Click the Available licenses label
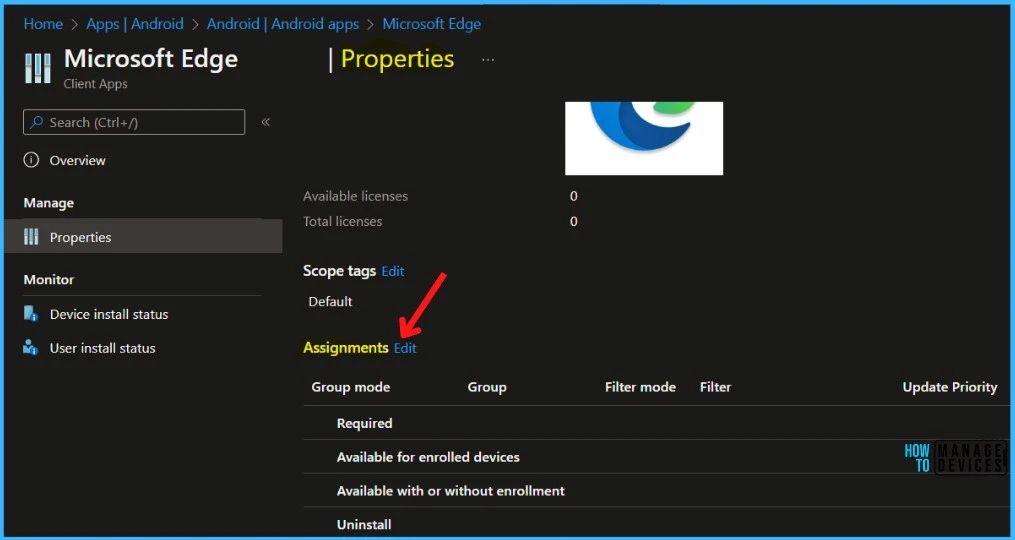Image resolution: width=1015 pixels, height=540 pixels. (355, 196)
